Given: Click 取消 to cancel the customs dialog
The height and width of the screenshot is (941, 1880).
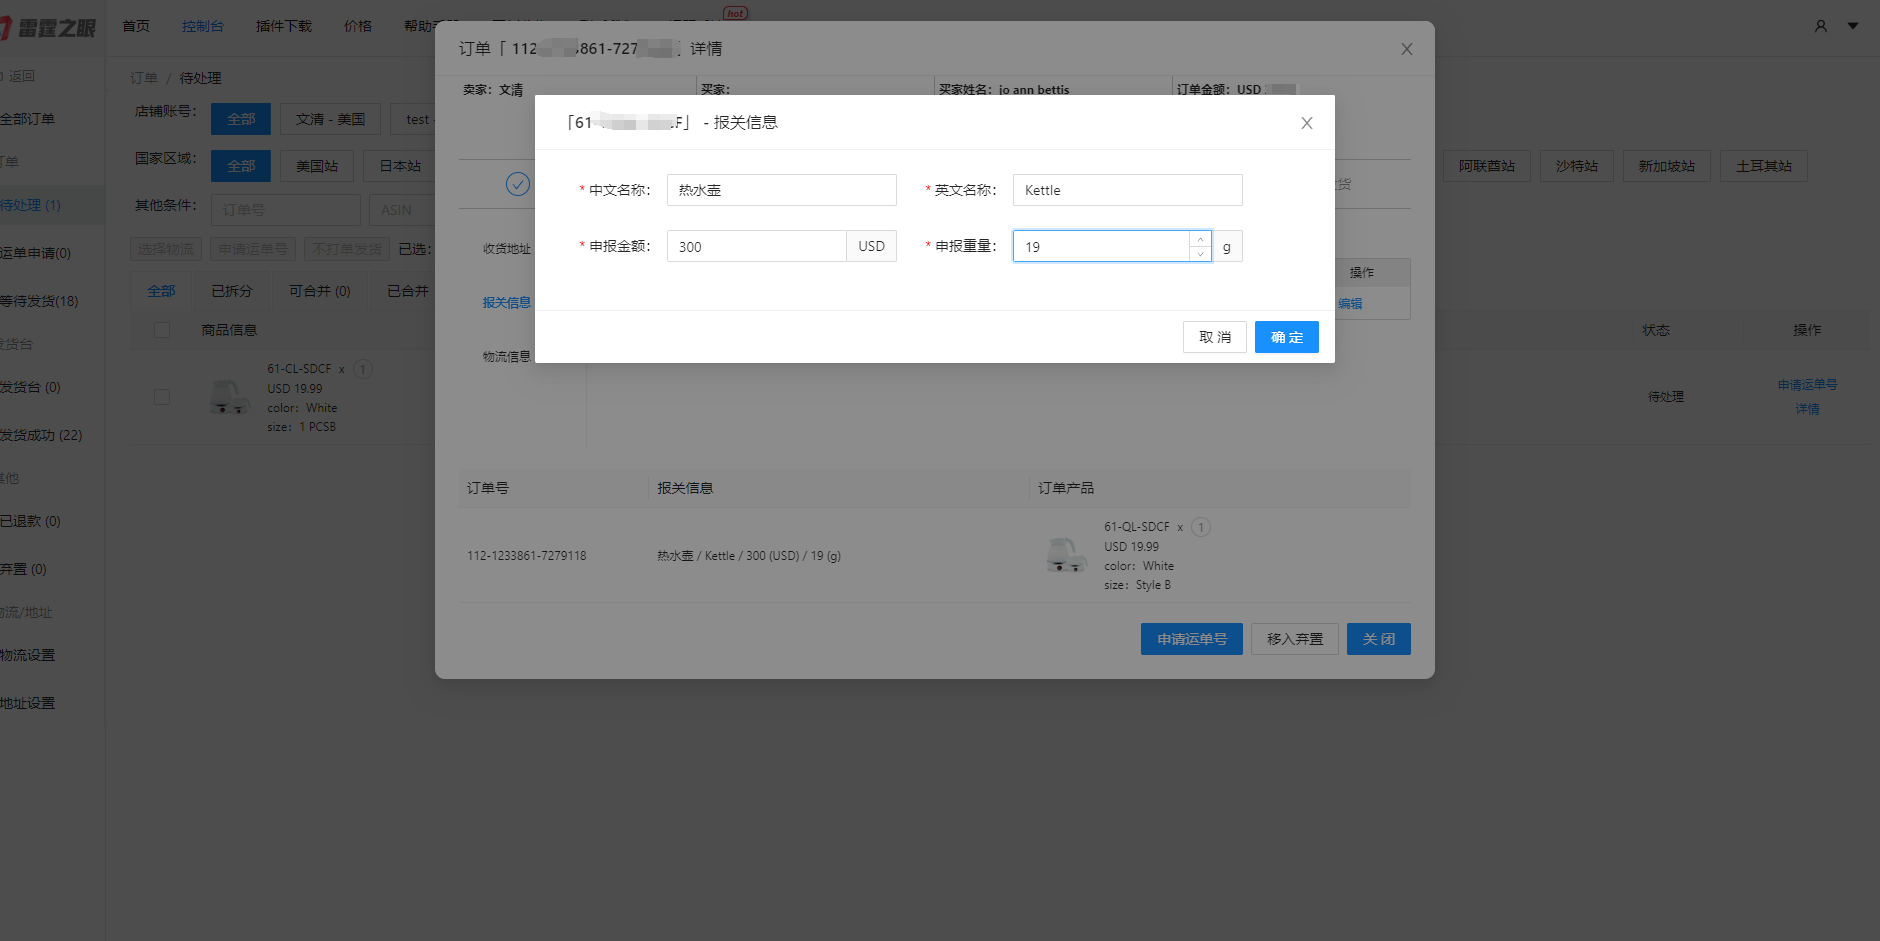Looking at the screenshot, I should point(1214,336).
